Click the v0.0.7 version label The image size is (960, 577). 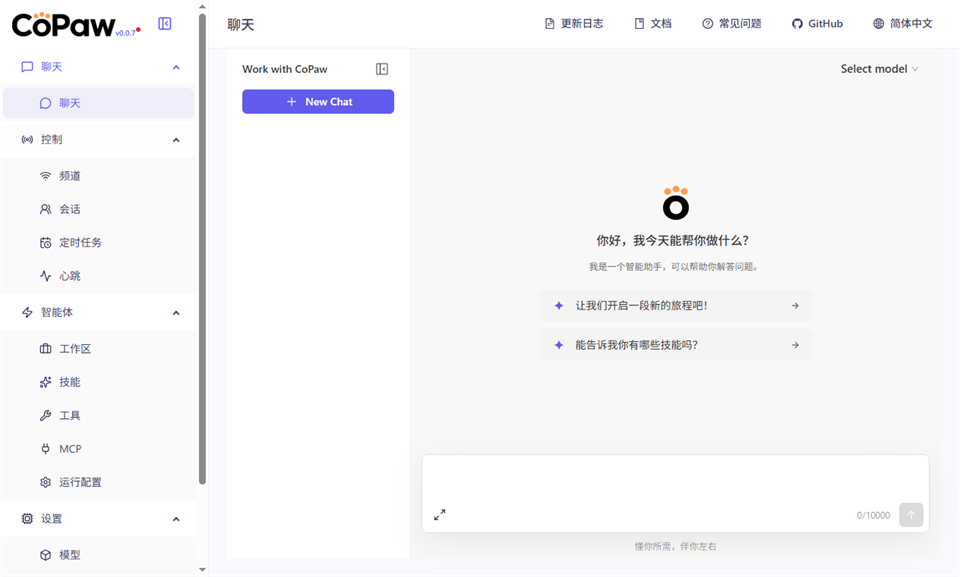click(125, 33)
